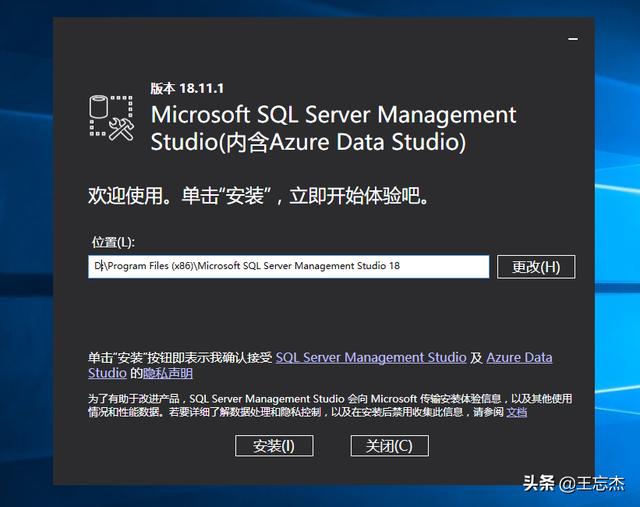Click the data collection notice paragraph

pyautogui.click(x=300, y=404)
